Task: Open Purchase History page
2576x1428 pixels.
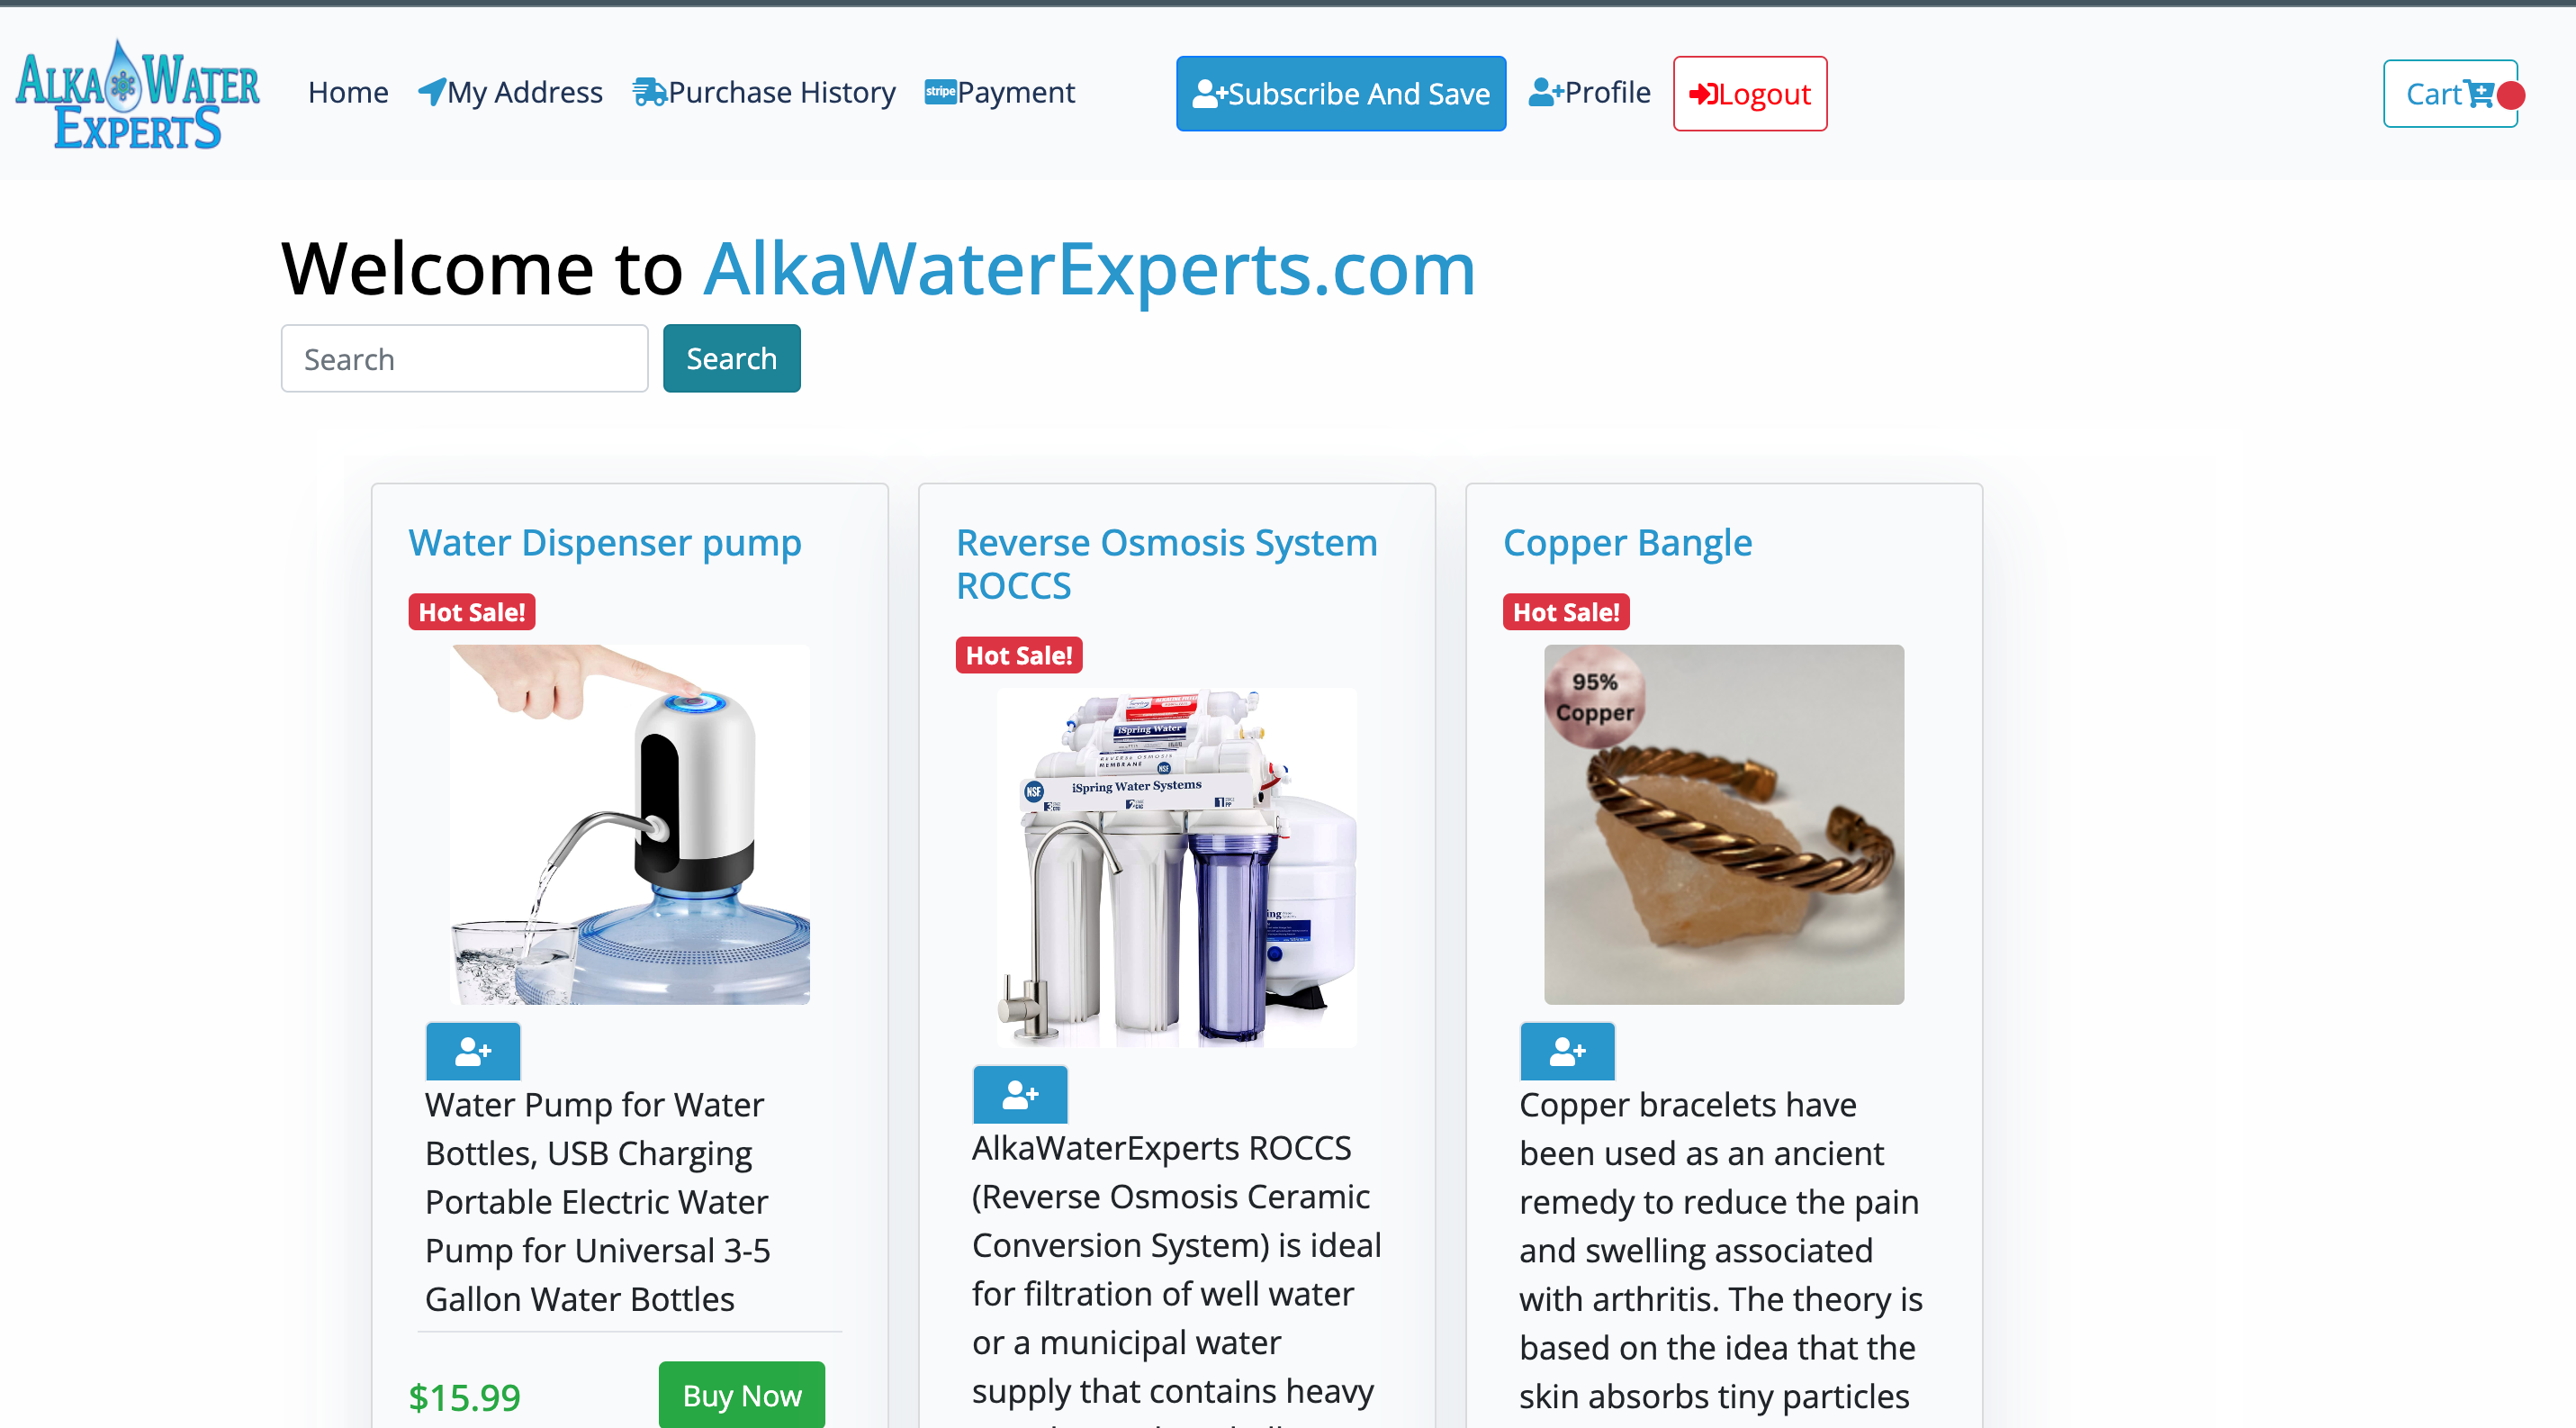Action: pyautogui.click(x=764, y=92)
